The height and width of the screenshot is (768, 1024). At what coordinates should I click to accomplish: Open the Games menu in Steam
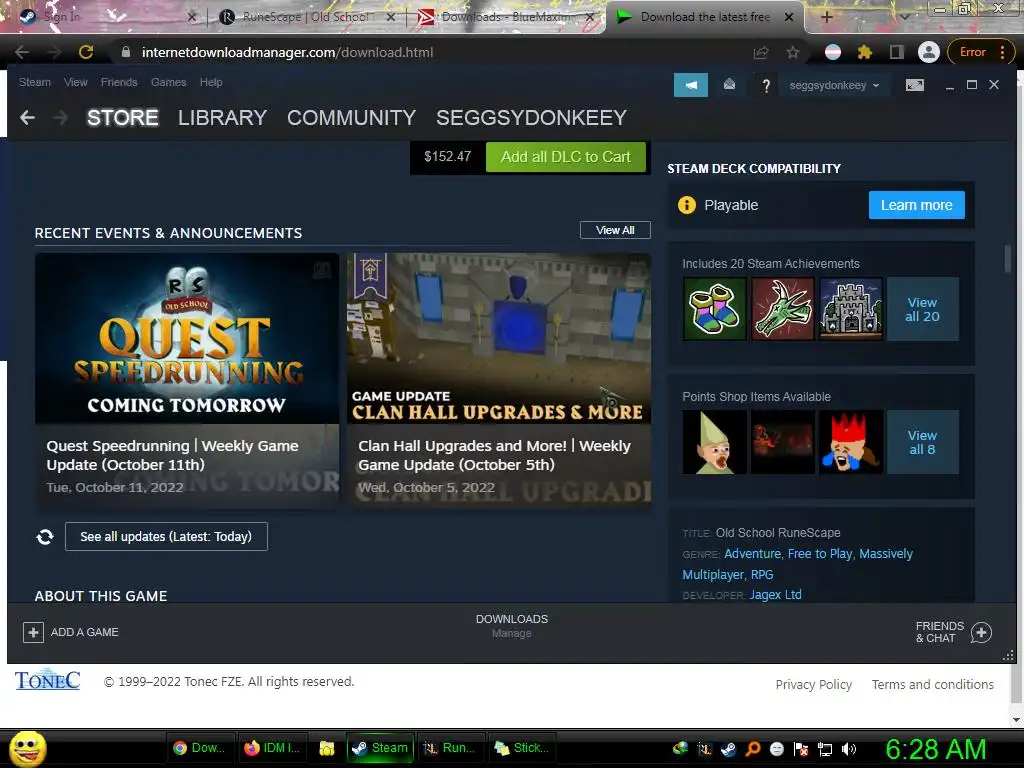coord(168,82)
